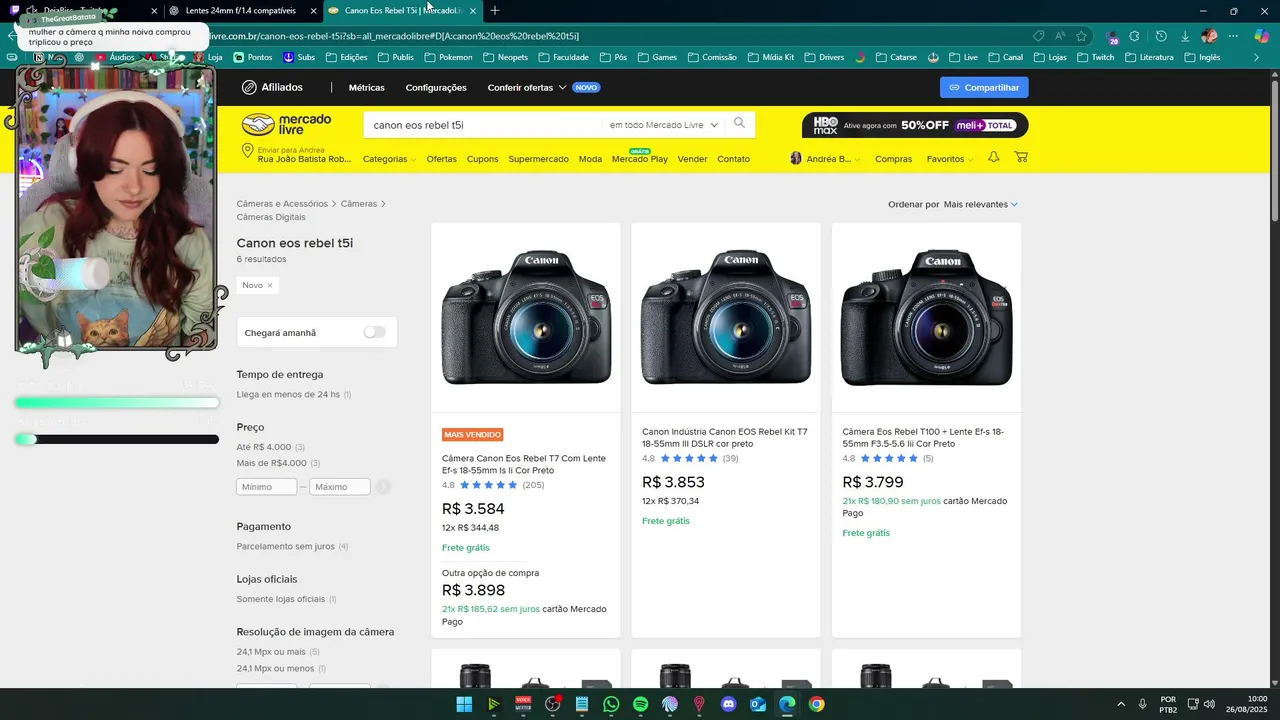Open Google Chrome from taskbar
1280x720 pixels.
817,704
